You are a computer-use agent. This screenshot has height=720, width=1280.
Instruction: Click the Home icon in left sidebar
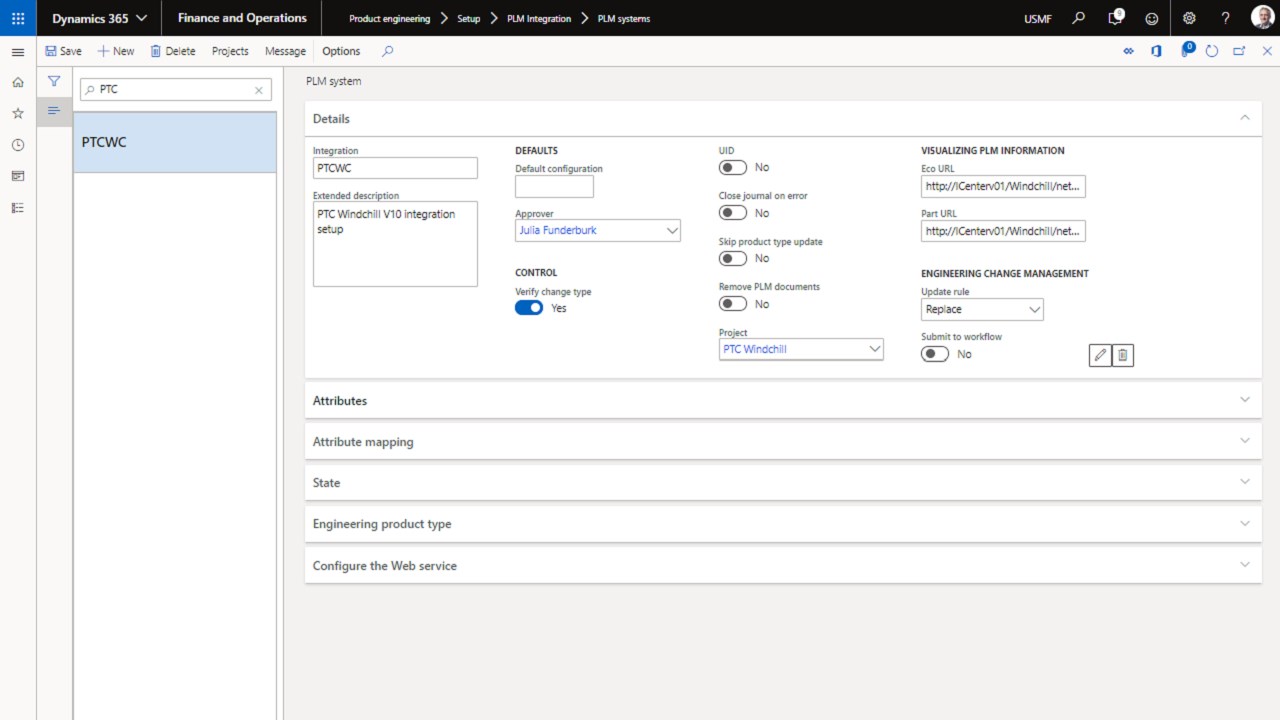point(18,82)
